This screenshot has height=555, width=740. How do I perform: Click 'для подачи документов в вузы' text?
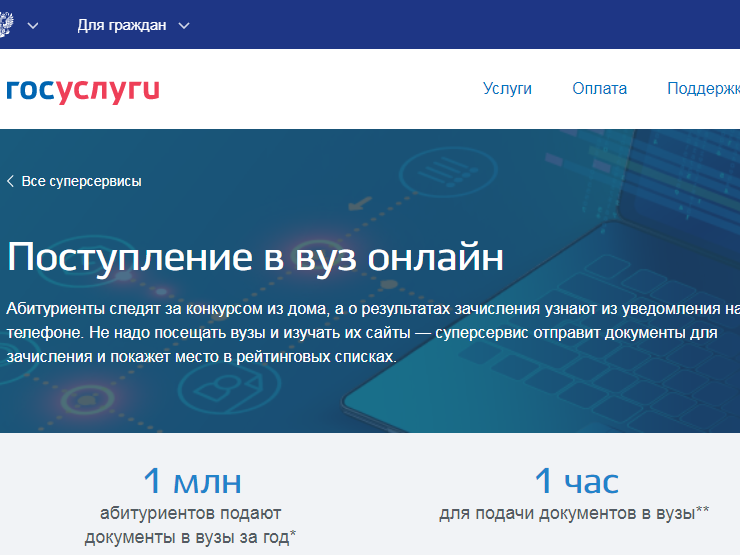point(574,513)
